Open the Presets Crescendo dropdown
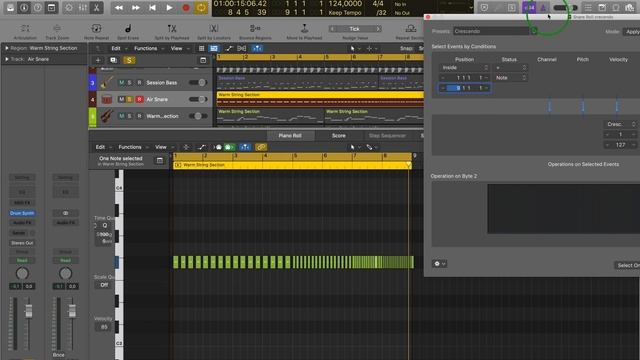 (x=495, y=31)
